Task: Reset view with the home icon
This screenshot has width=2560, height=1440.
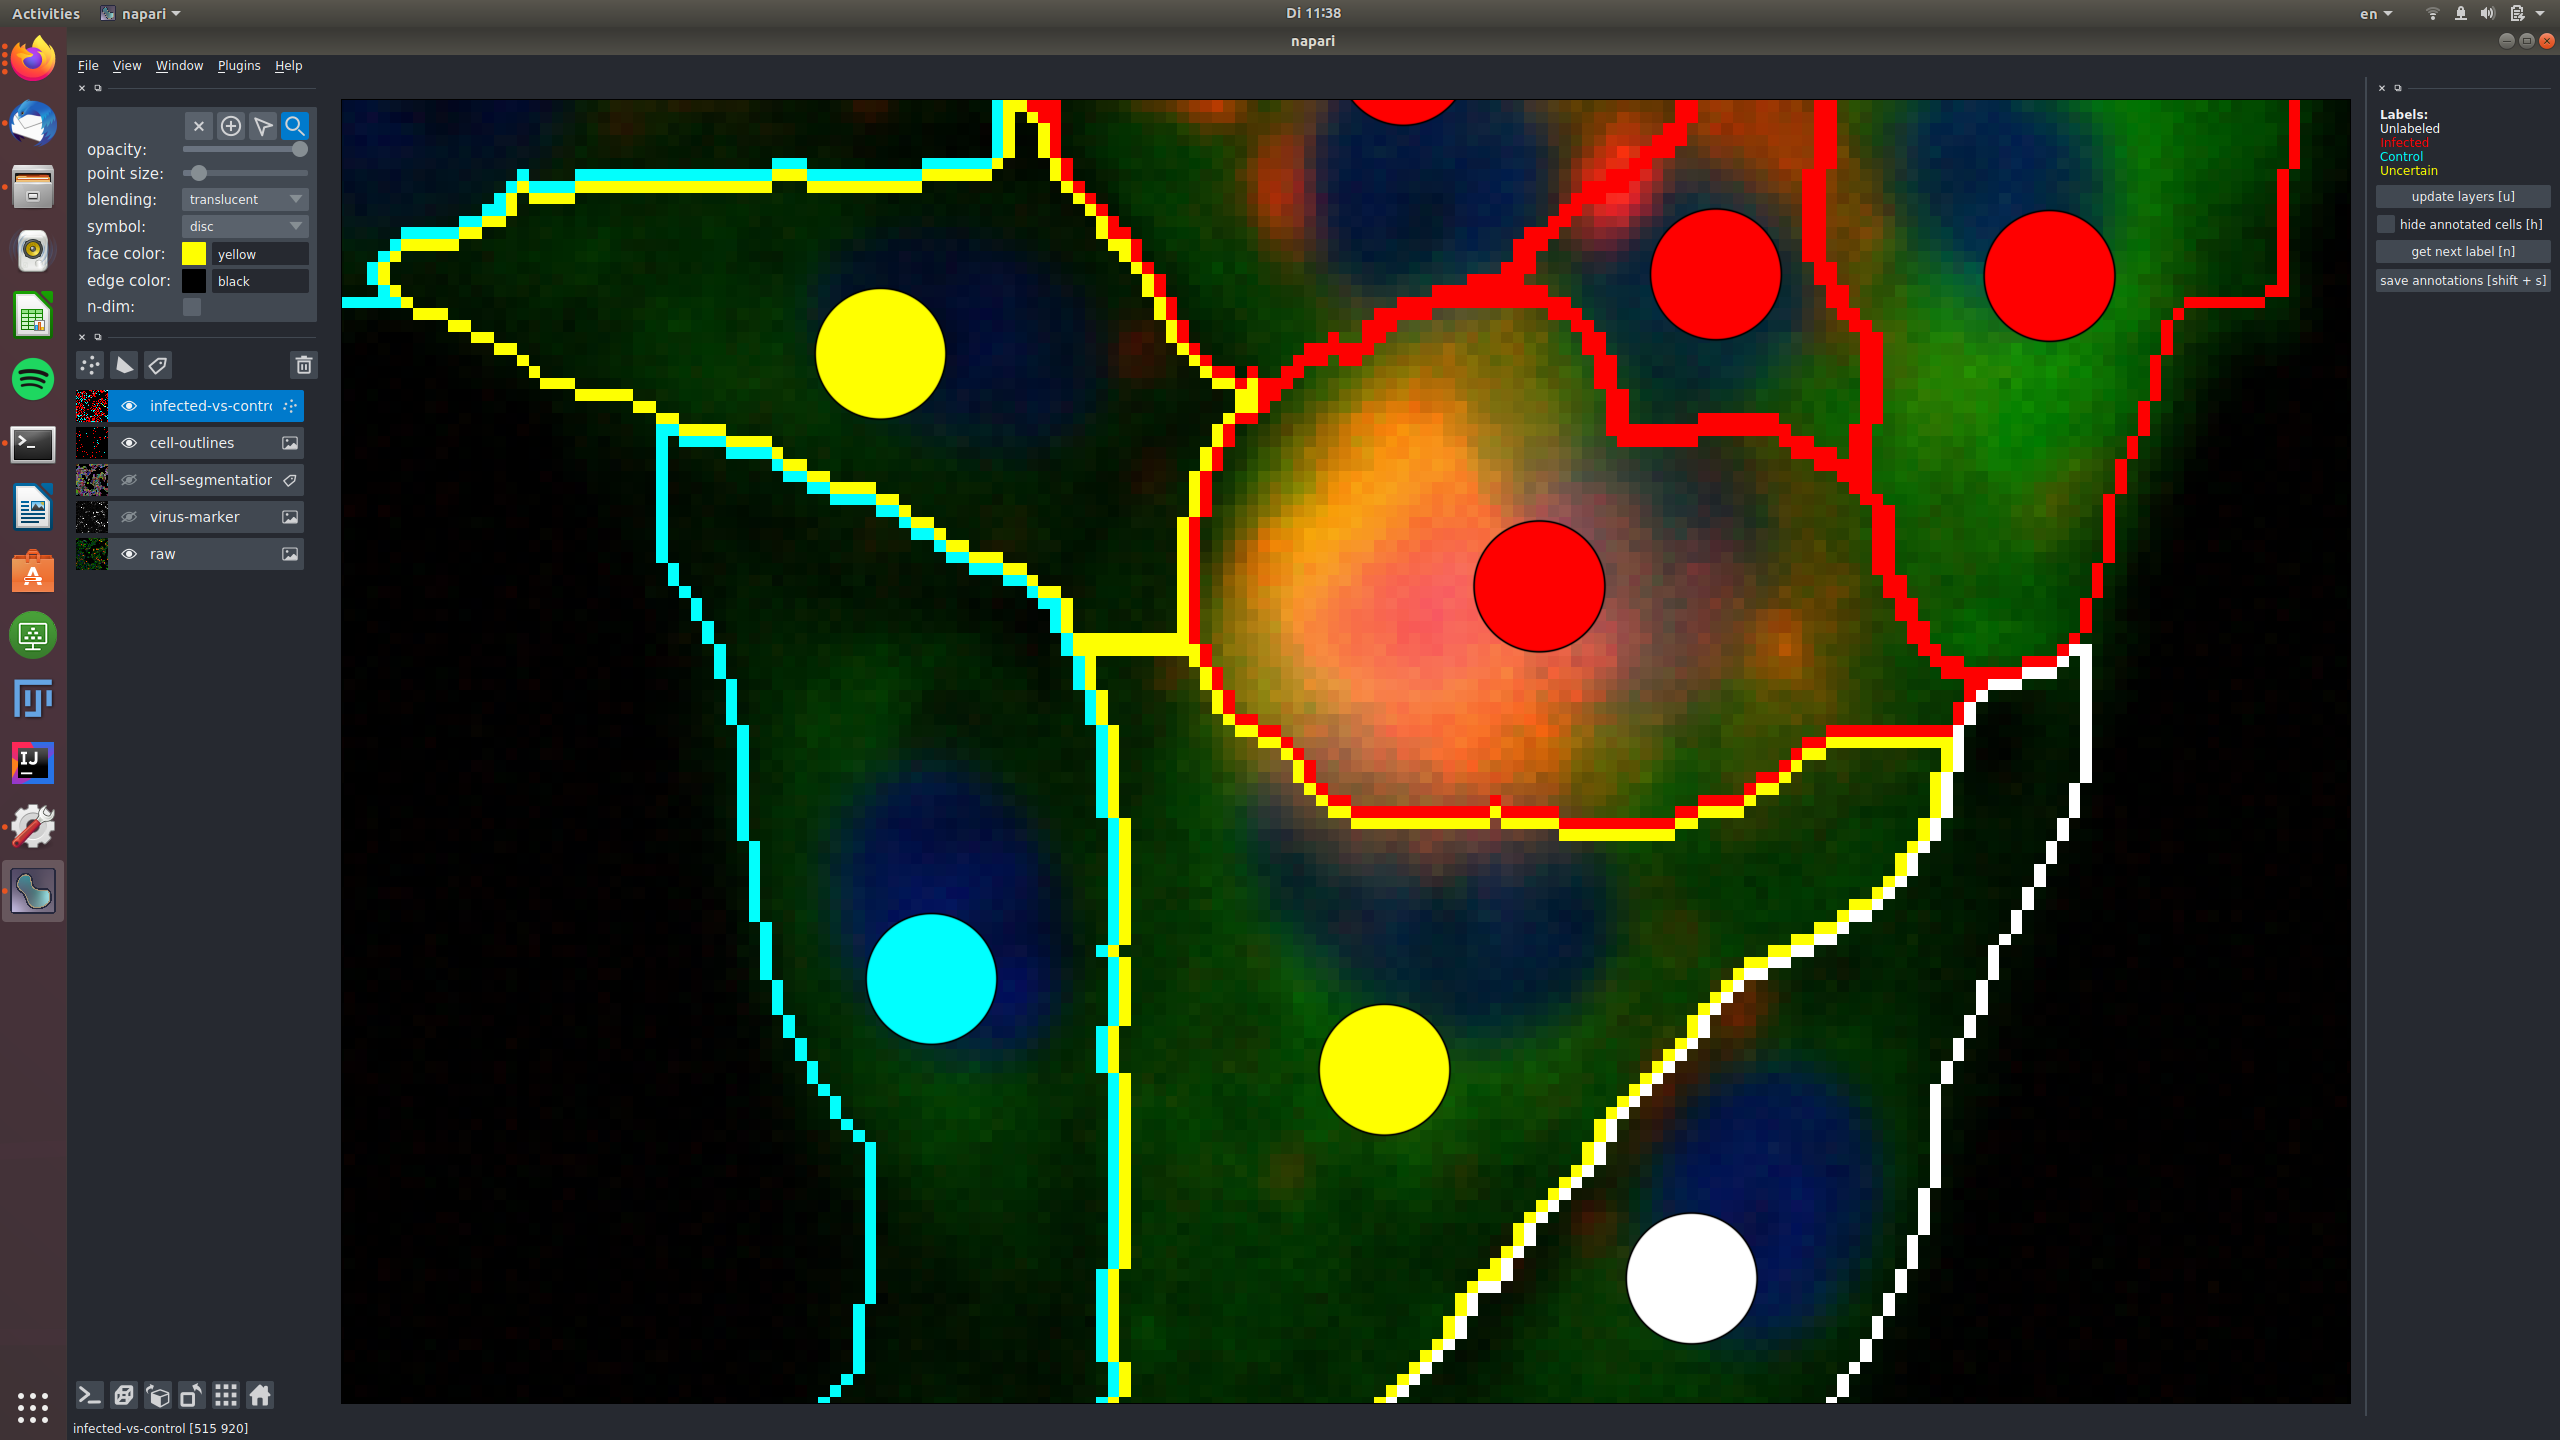Action: point(260,1395)
